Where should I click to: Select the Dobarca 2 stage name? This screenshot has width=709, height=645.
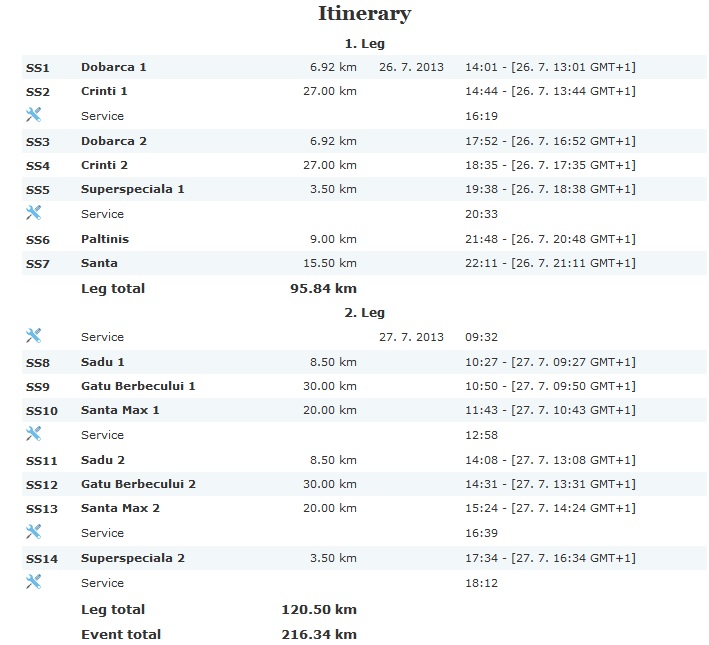click(x=113, y=141)
